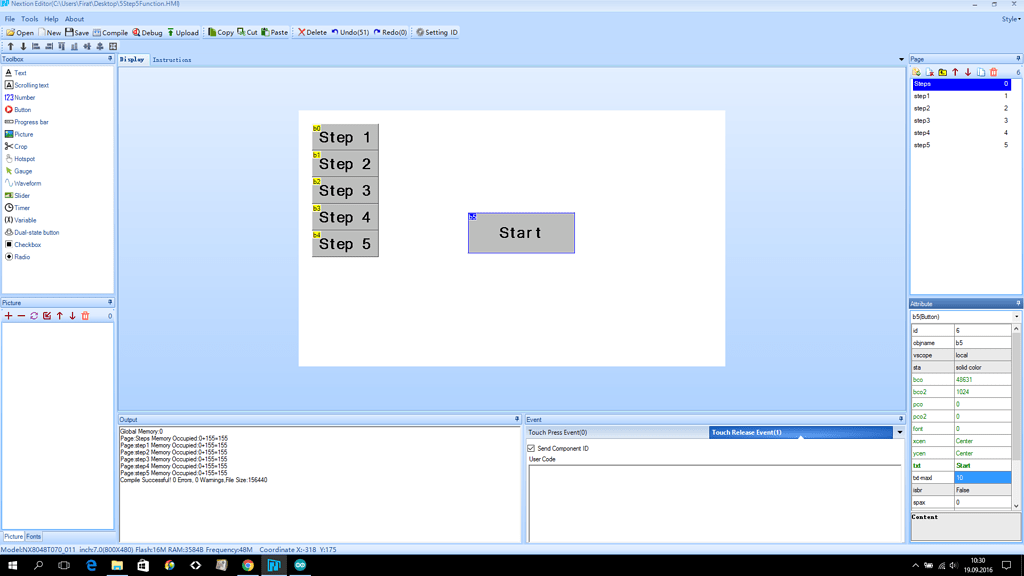Pick the Slider component in Toolbox
1024x576 pixels.
(17, 195)
